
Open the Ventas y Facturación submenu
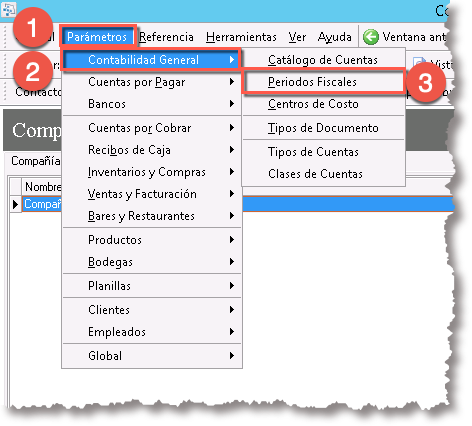pyautogui.click(x=152, y=194)
